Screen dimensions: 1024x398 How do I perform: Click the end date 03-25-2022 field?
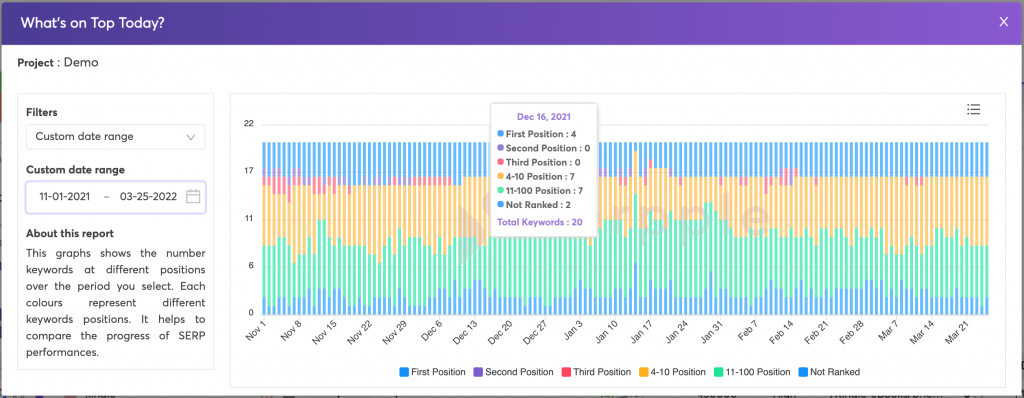point(148,196)
